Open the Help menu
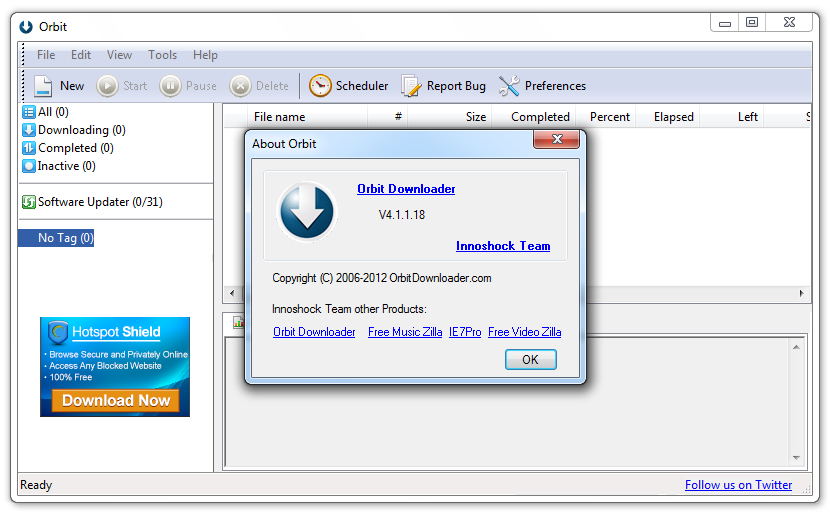The image size is (830, 517). 205,55
